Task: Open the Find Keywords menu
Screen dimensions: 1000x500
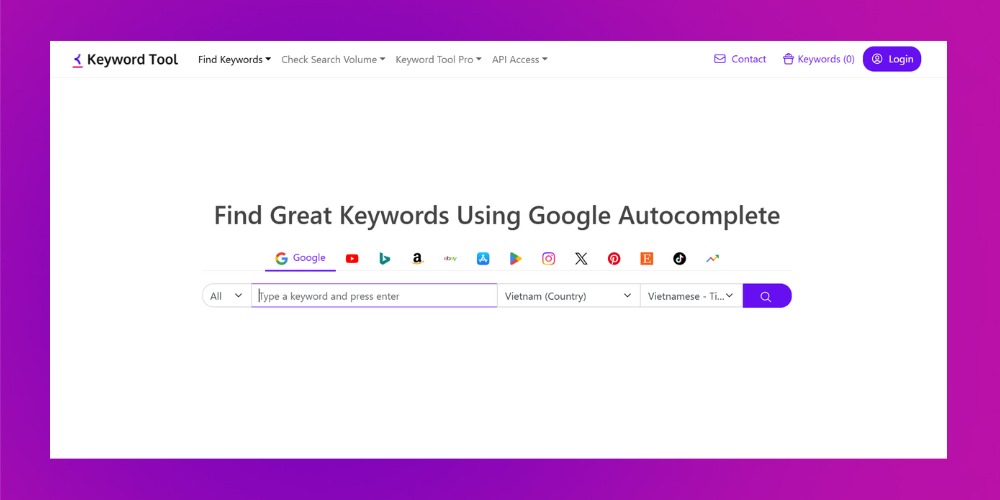Action: click(234, 59)
